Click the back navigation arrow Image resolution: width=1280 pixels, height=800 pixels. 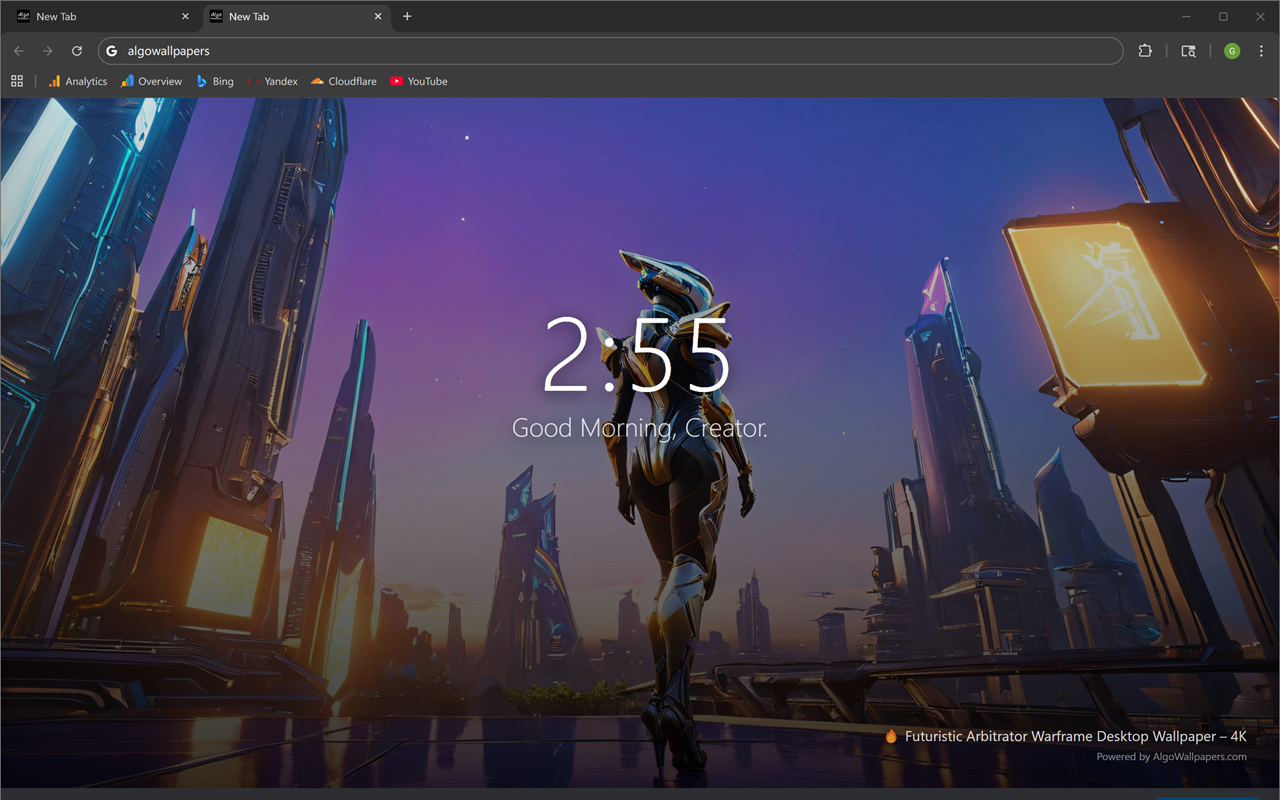(x=19, y=51)
